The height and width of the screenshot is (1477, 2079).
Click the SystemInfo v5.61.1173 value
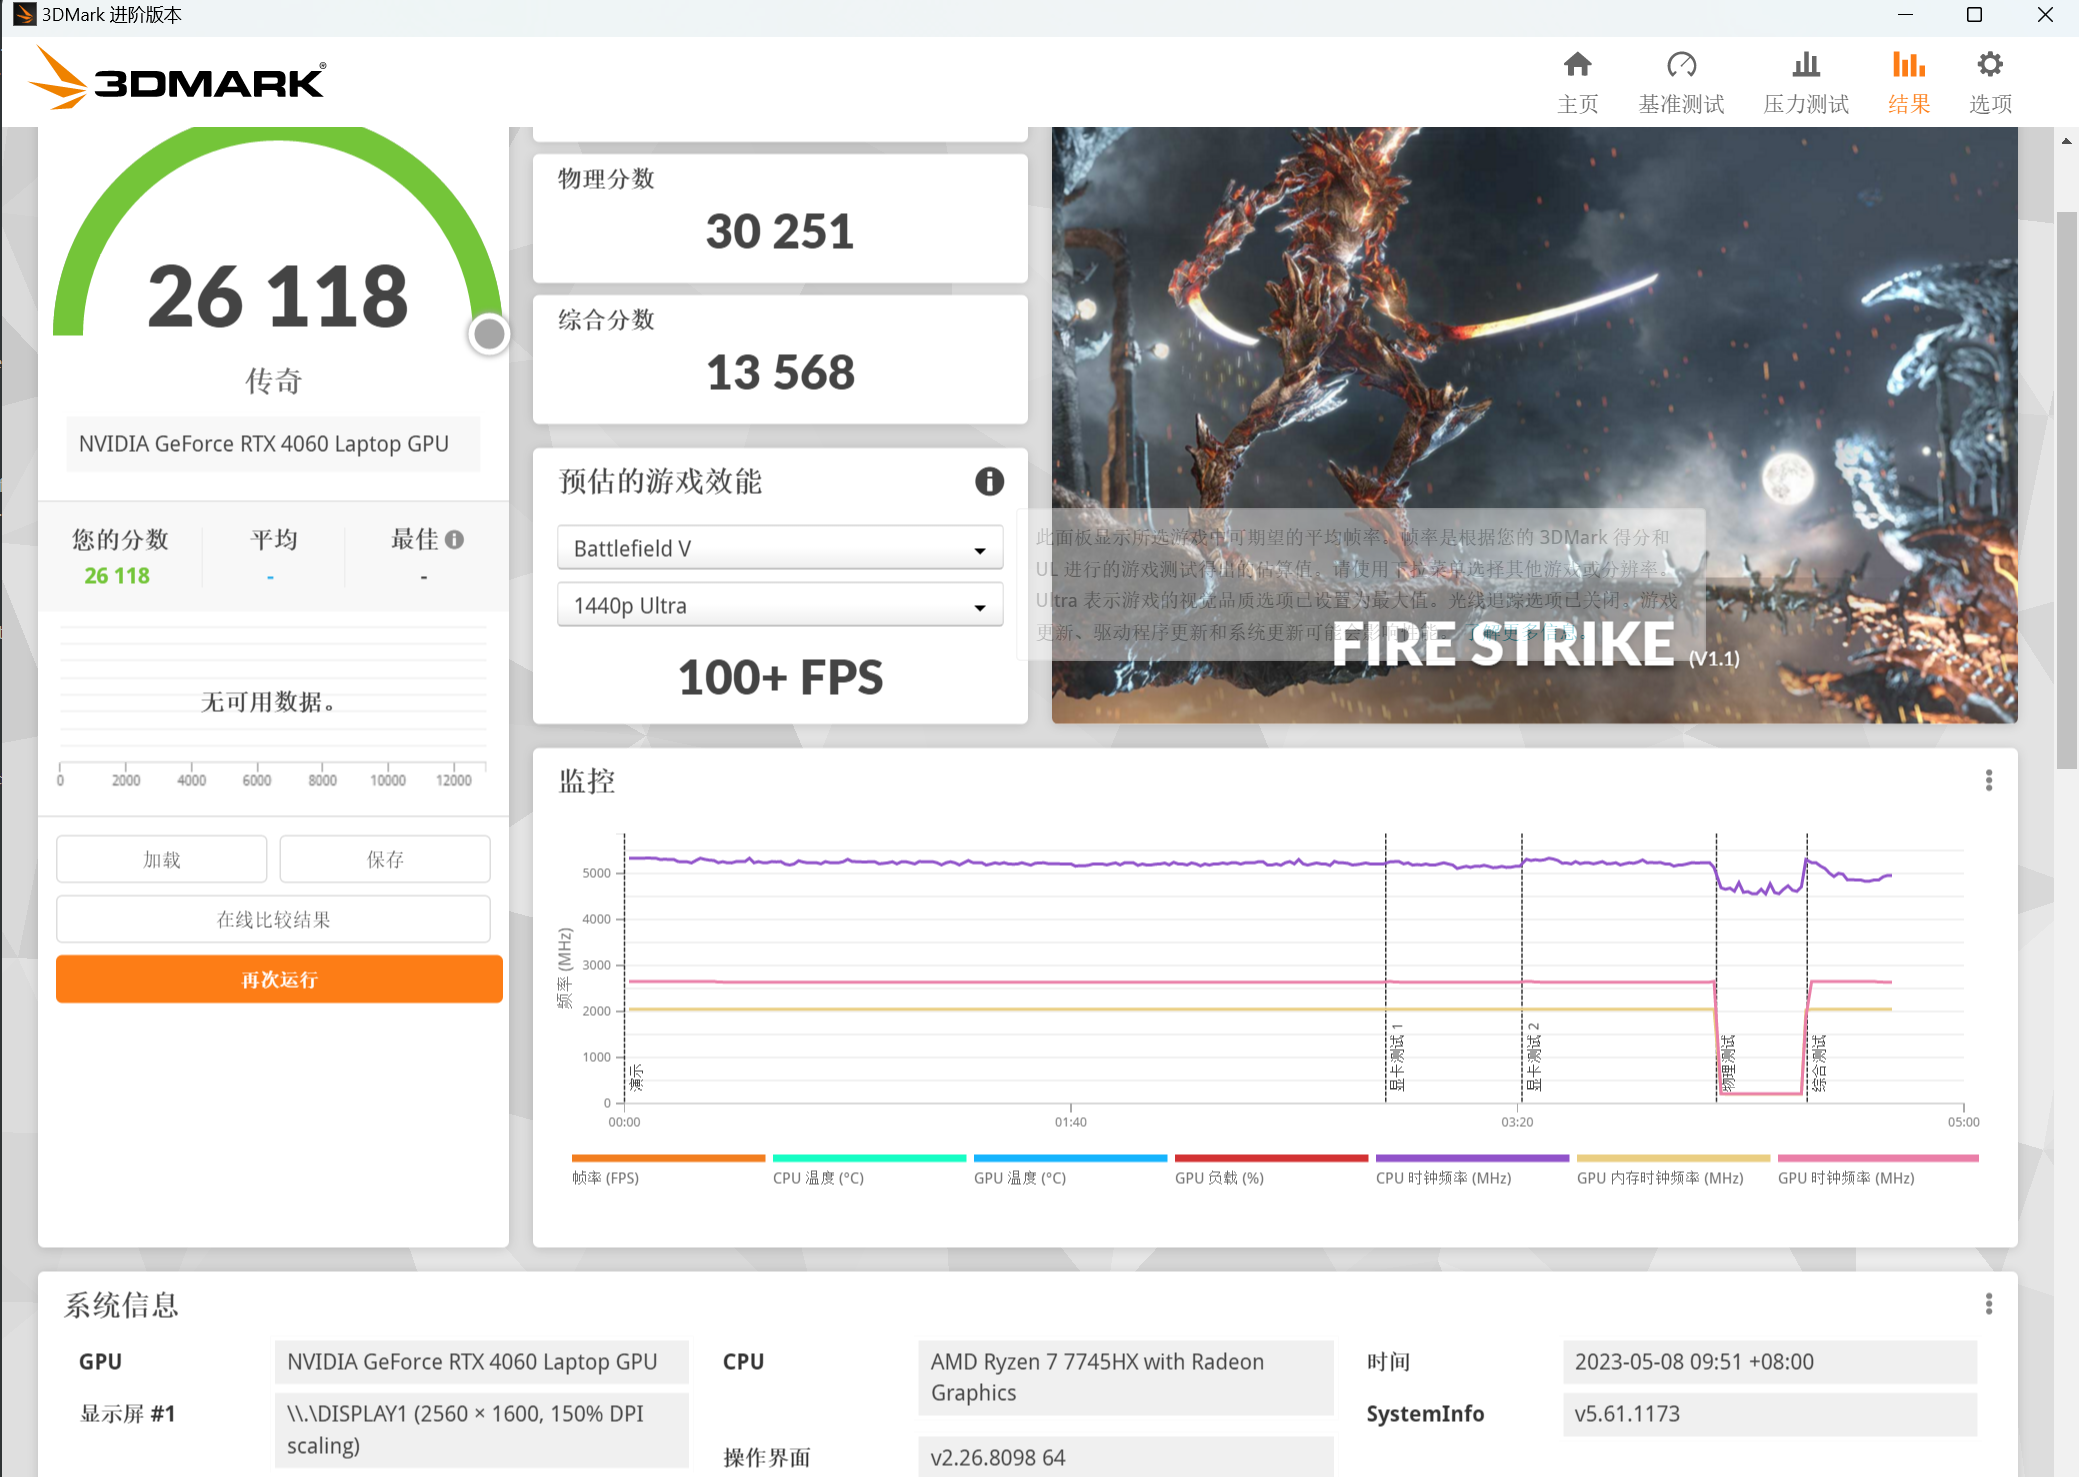[x=1769, y=1414]
